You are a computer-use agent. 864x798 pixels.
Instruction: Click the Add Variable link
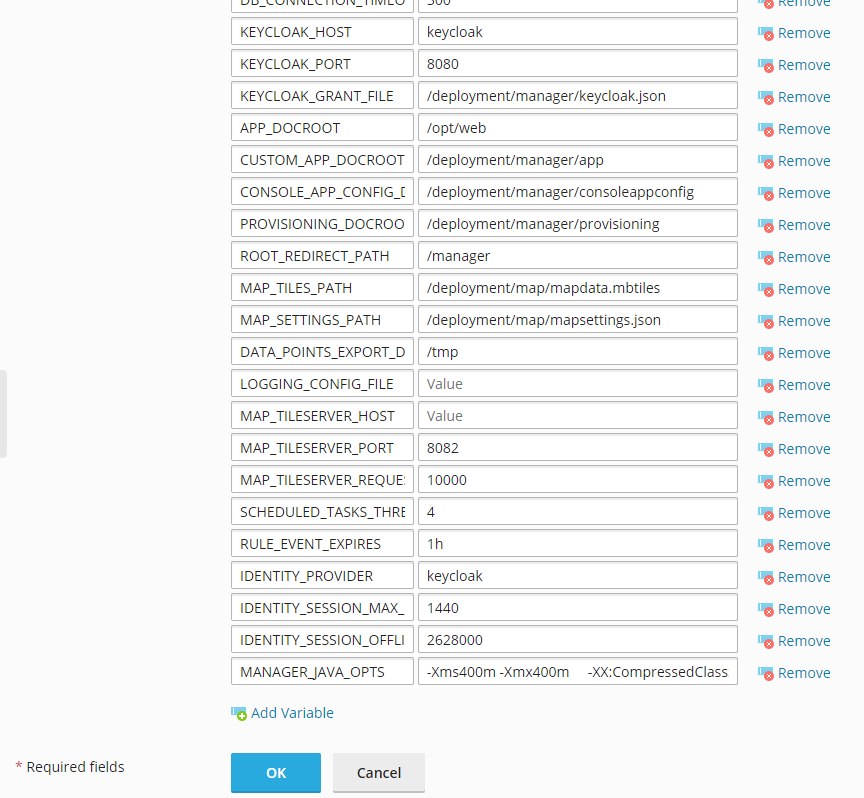(x=292, y=713)
